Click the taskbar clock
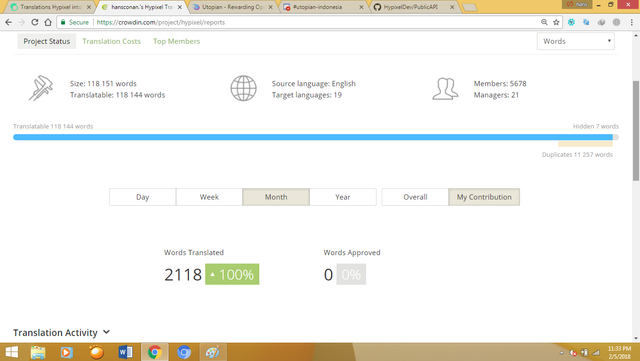This screenshot has width=640, height=361. click(619, 352)
